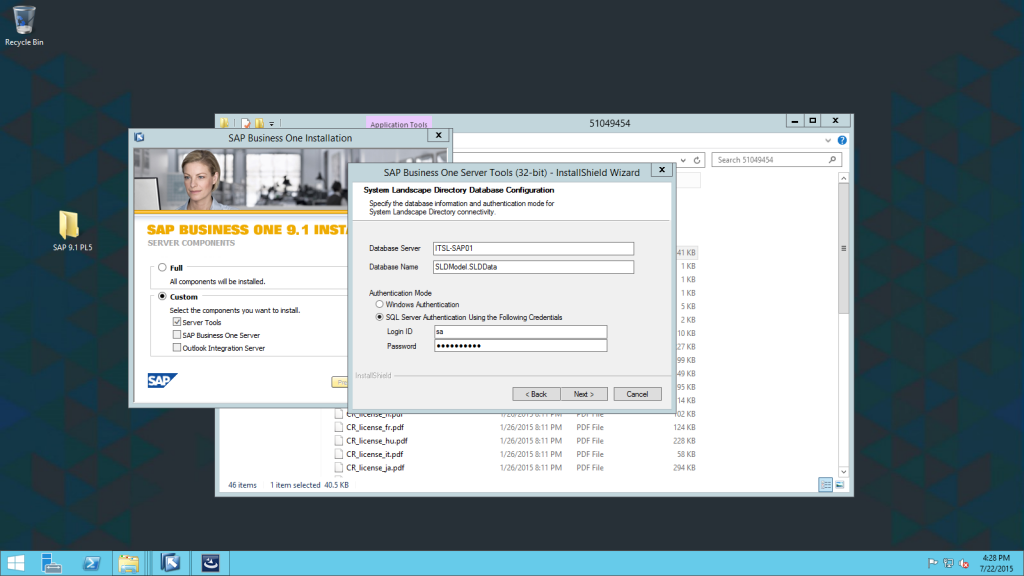Minimize the 51049454 Explorer window
The image size is (1024, 576).
(x=794, y=121)
